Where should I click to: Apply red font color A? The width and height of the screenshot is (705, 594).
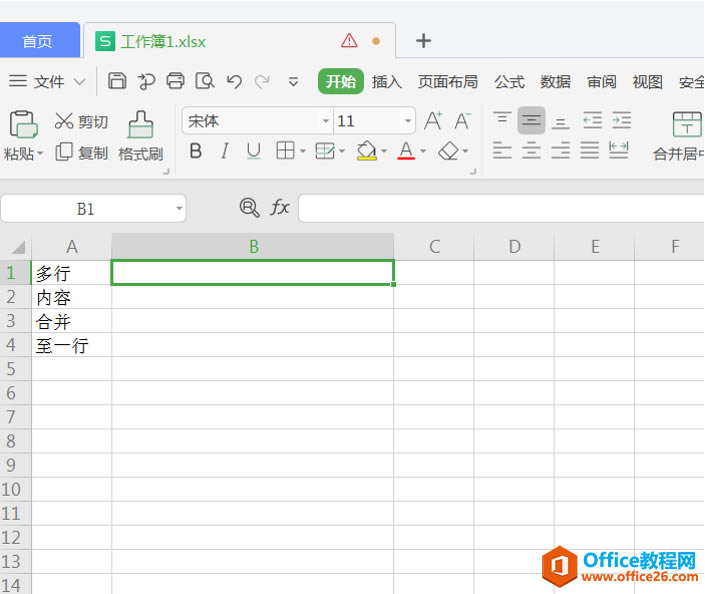[406, 151]
